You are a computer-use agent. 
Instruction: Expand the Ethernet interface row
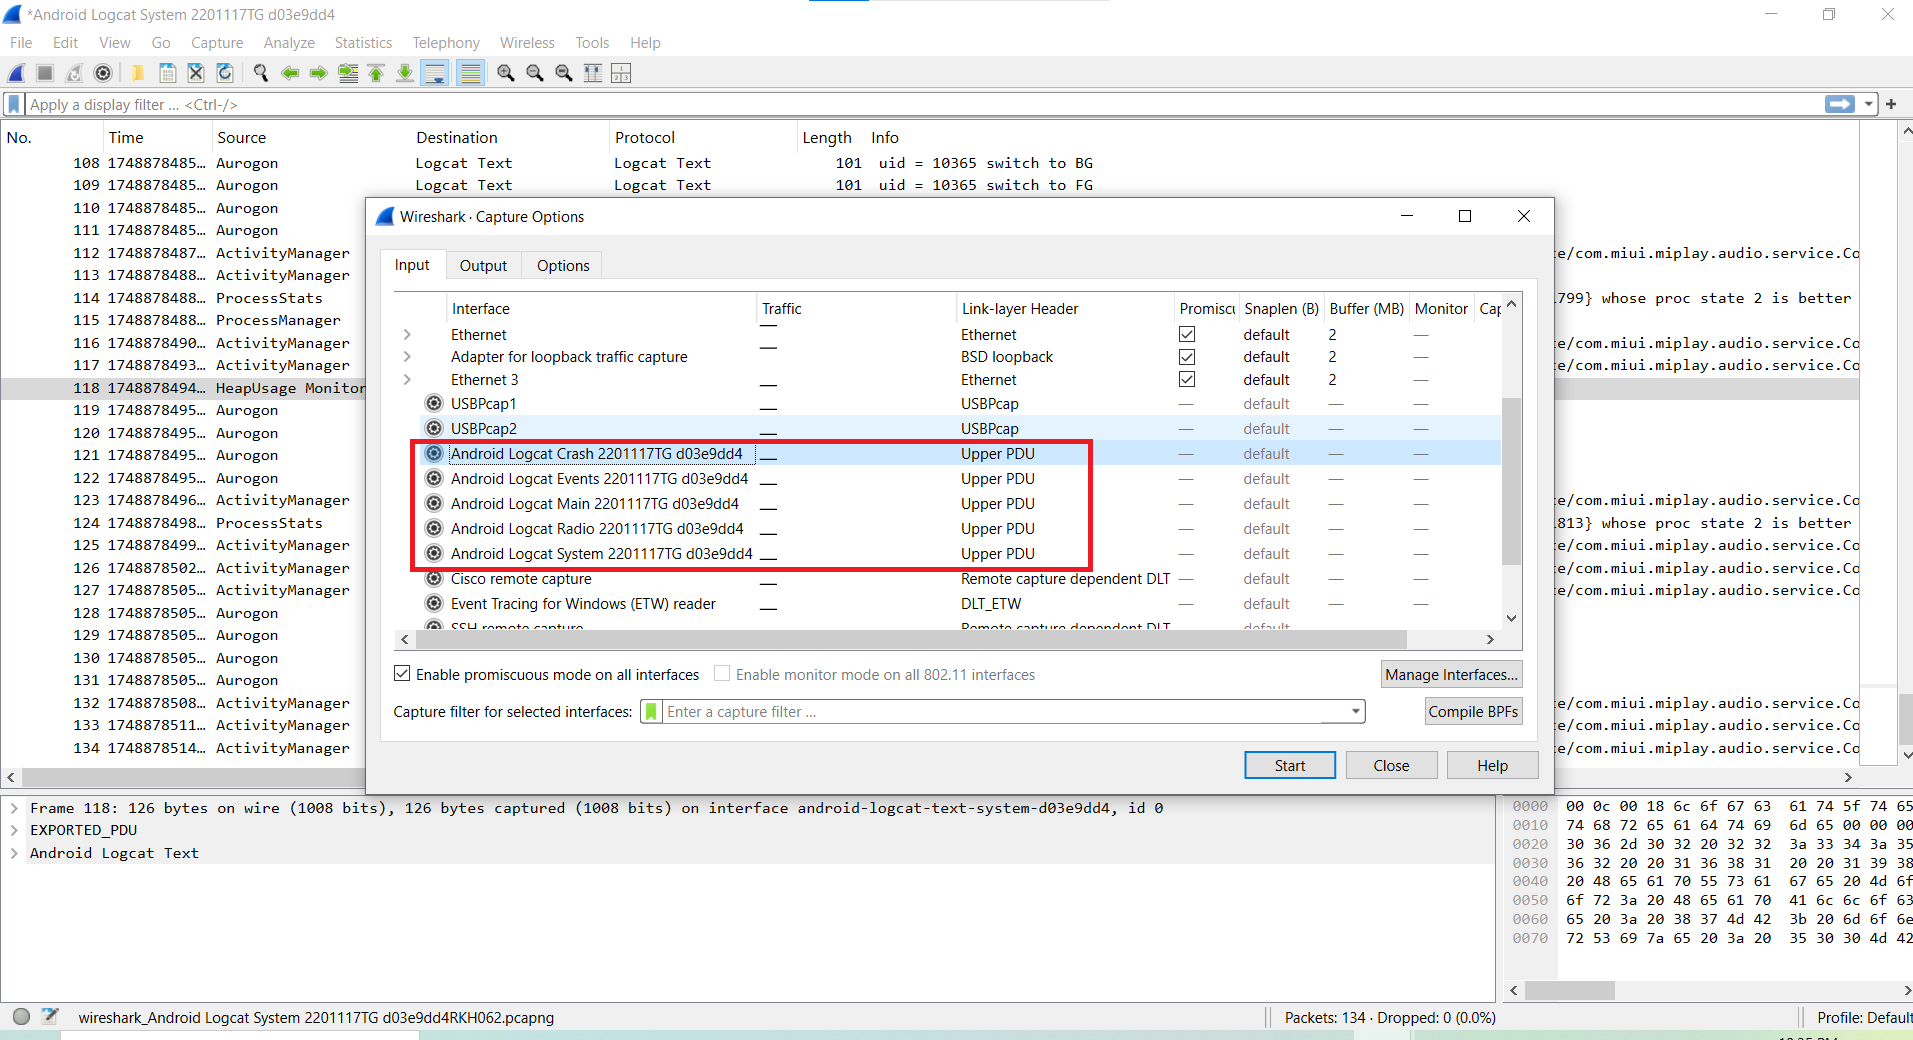click(x=407, y=334)
